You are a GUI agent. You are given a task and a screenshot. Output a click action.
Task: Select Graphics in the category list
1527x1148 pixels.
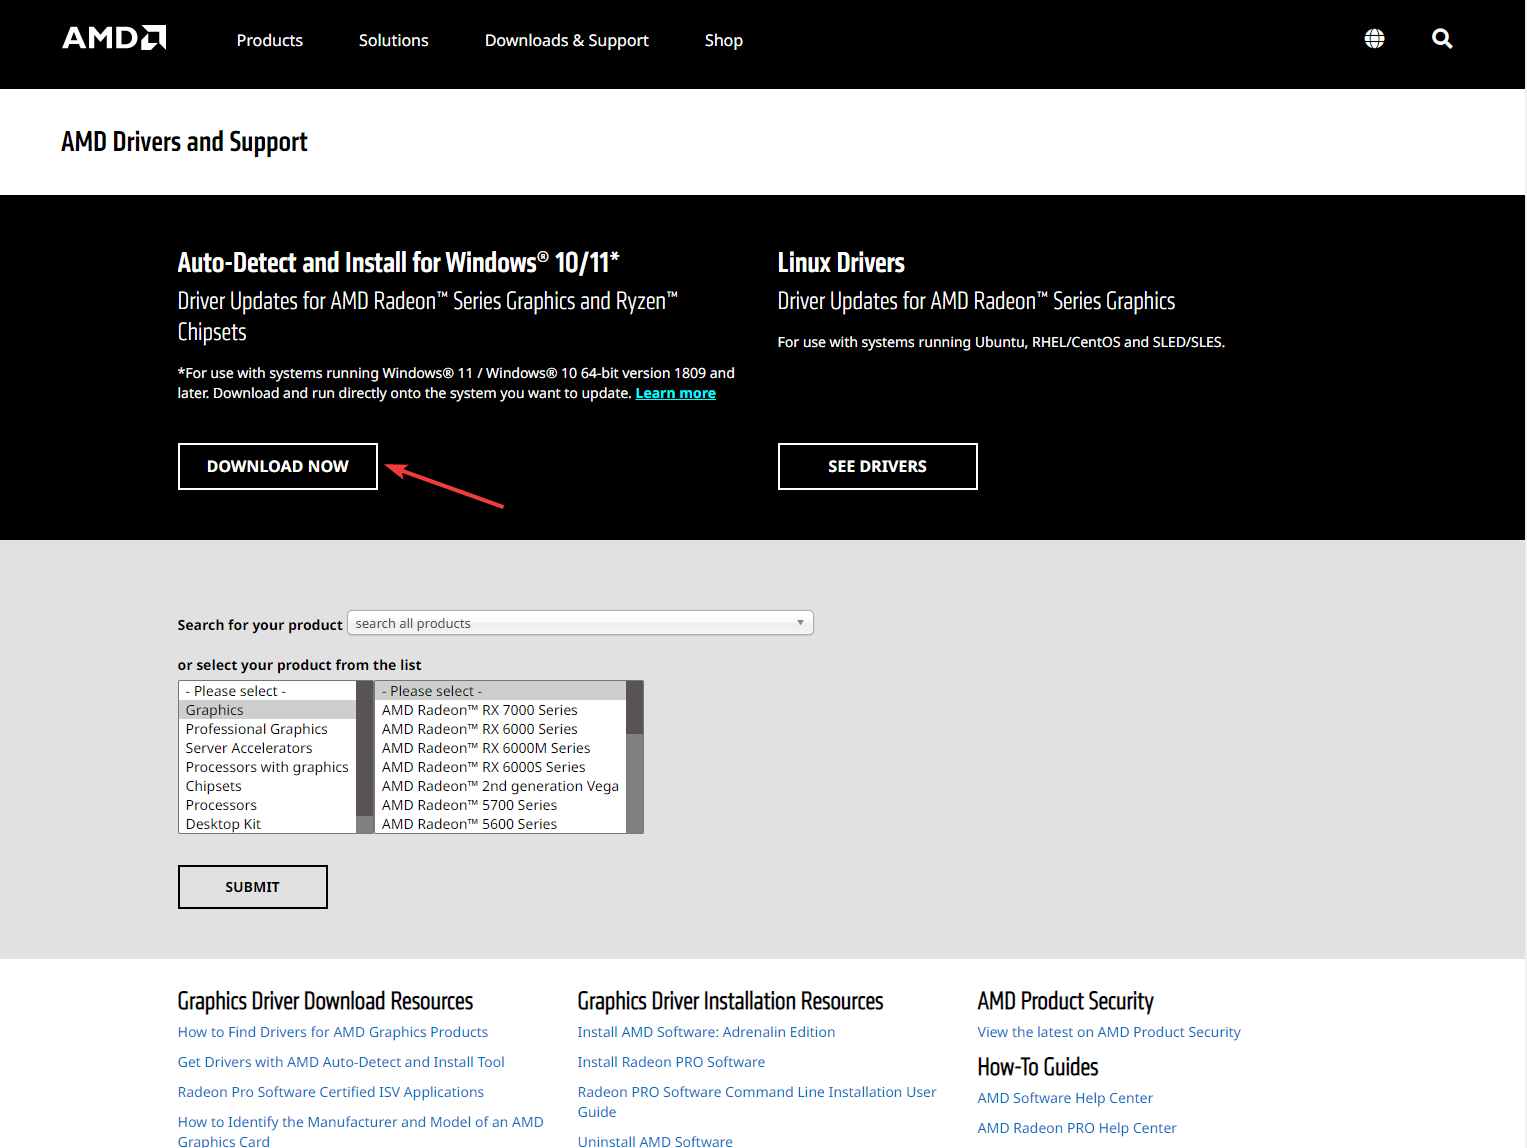267,710
